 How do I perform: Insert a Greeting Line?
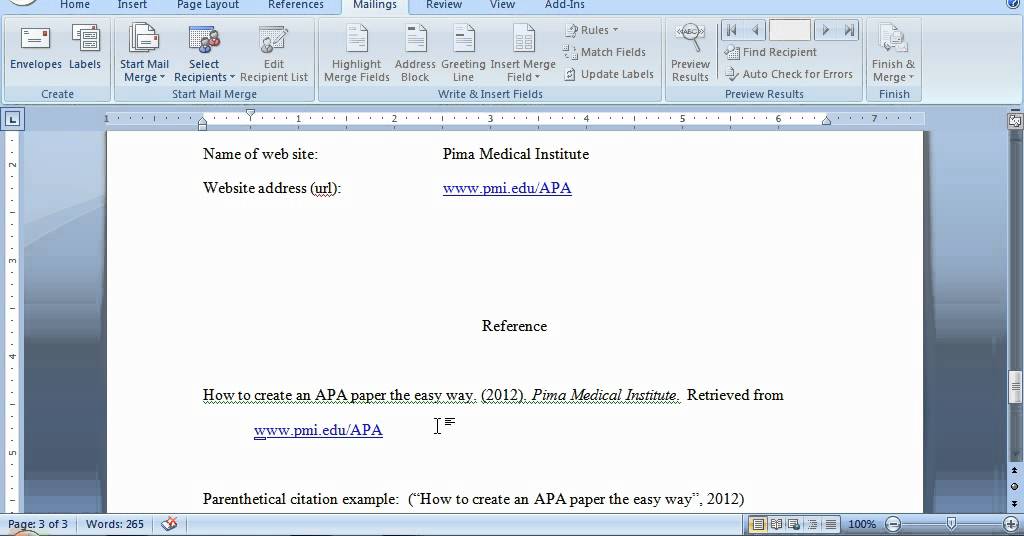(463, 53)
